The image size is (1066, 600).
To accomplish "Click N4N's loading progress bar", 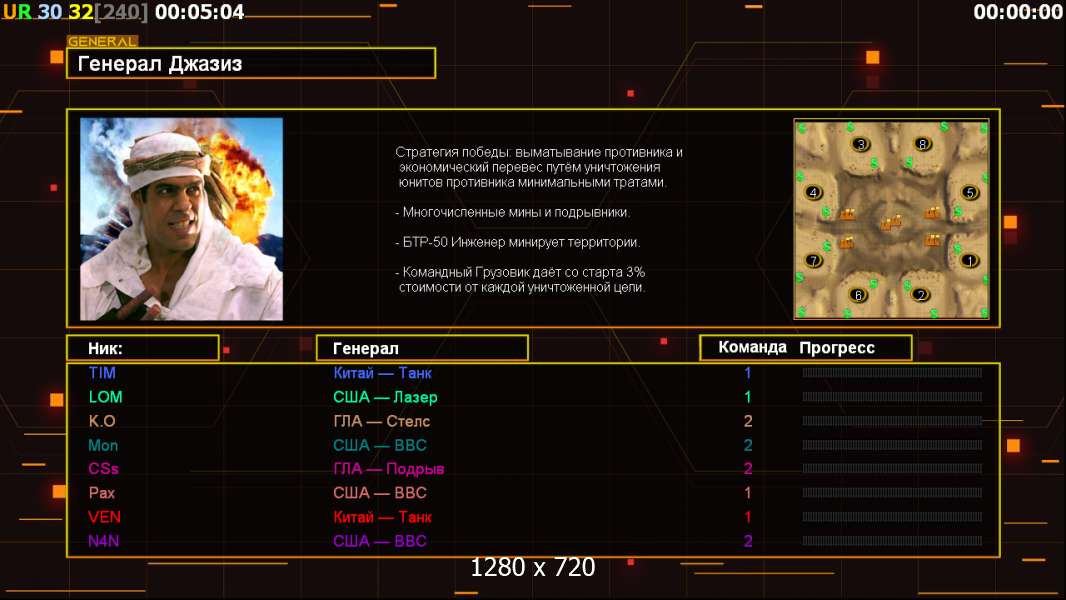I will point(892,542).
